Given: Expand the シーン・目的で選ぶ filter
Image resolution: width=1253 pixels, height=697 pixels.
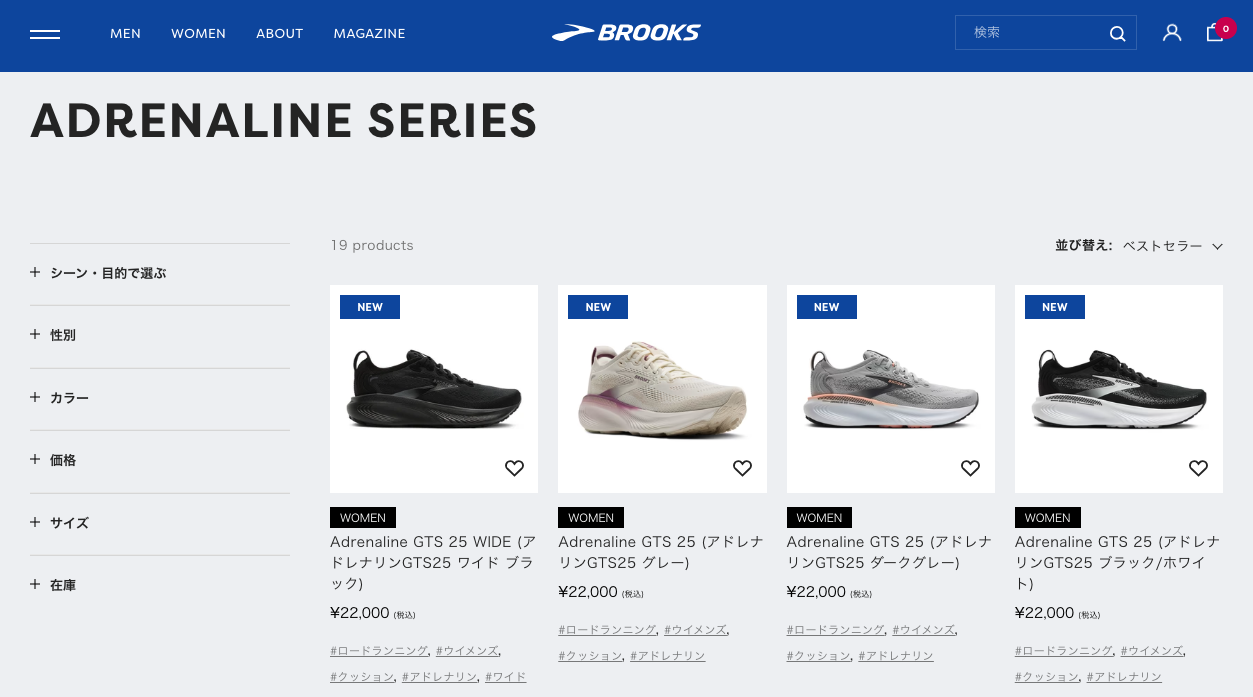Looking at the screenshot, I should click(x=108, y=273).
